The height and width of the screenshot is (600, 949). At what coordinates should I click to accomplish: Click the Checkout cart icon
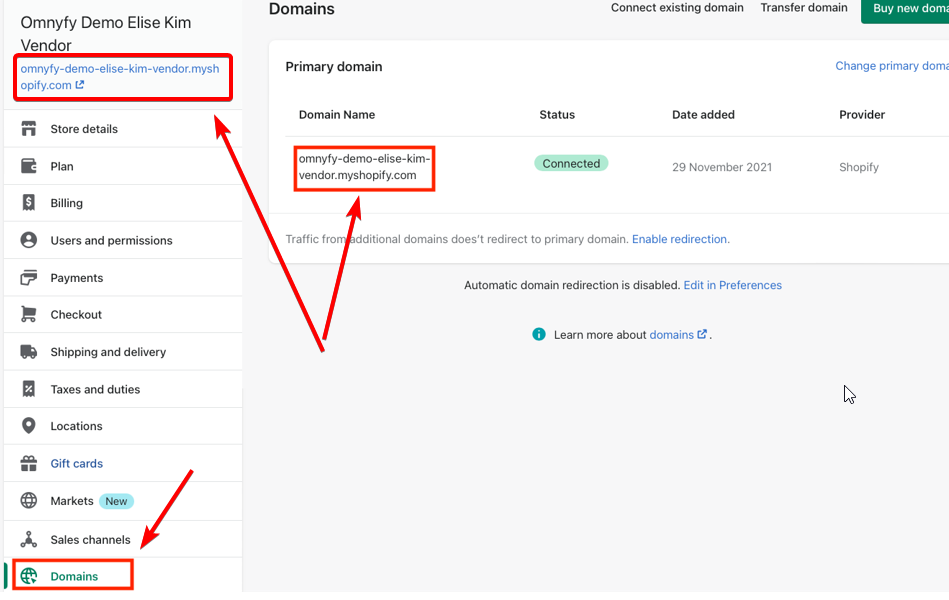(x=28, y=314)
